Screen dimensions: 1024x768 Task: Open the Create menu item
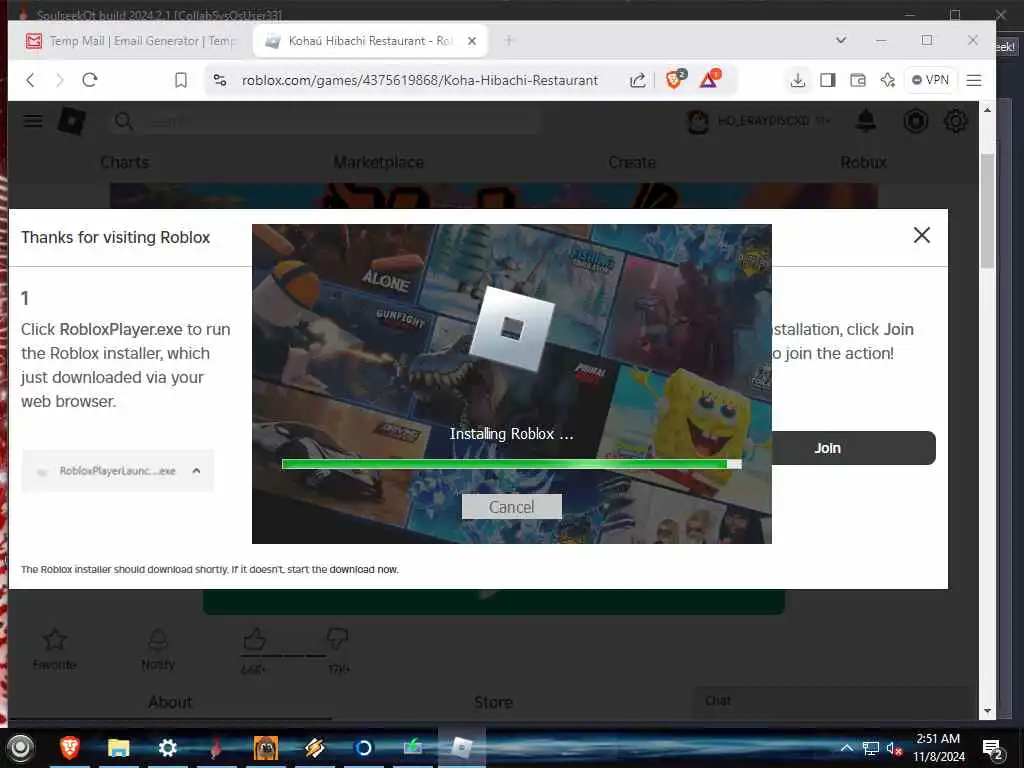632,163
